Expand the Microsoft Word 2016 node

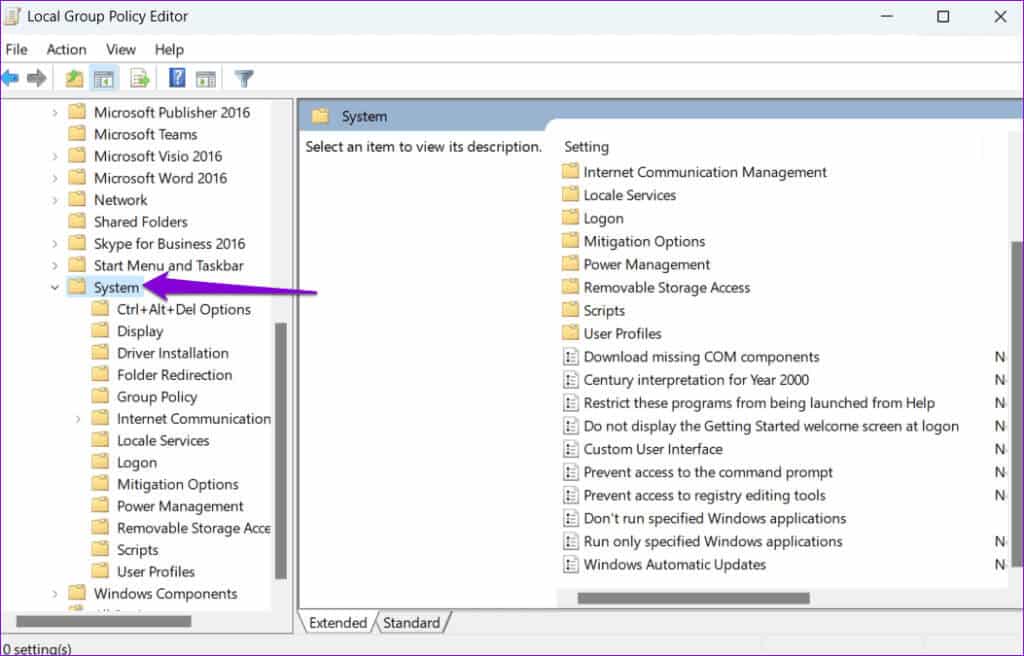click(x=55, y=178)
